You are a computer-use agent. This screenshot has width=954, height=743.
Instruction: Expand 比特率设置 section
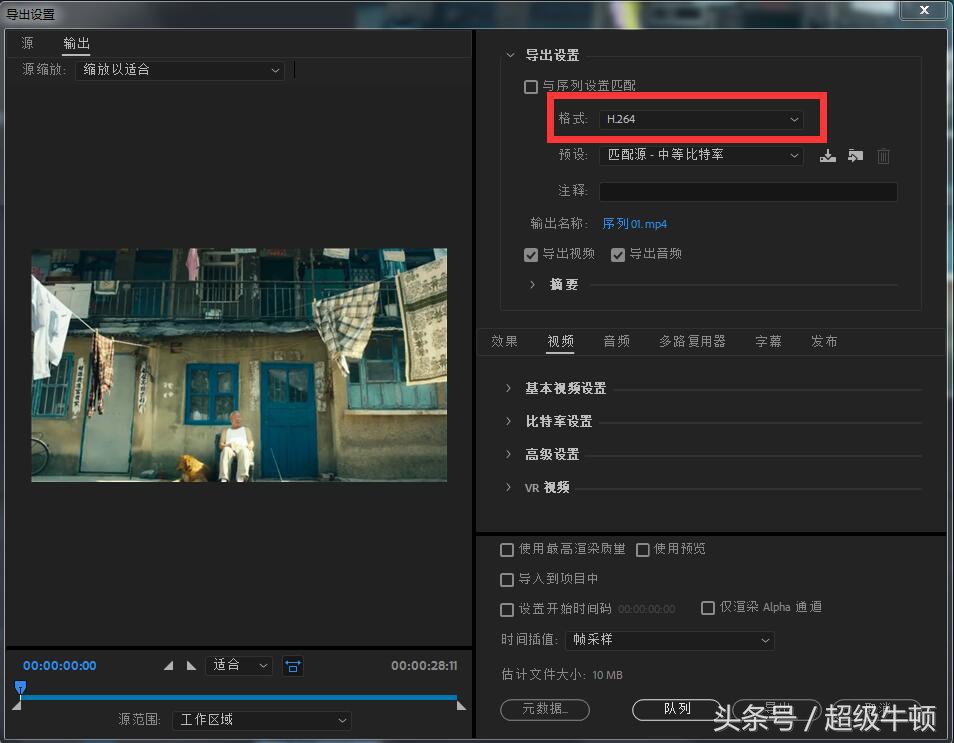pyautogui.click(x=509, y=421)
